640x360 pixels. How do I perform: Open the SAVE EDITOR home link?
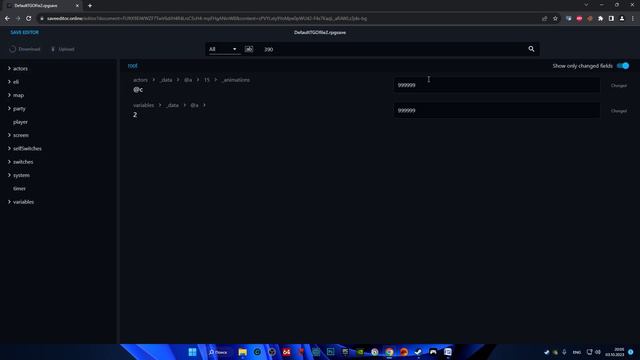pos(24,32)
